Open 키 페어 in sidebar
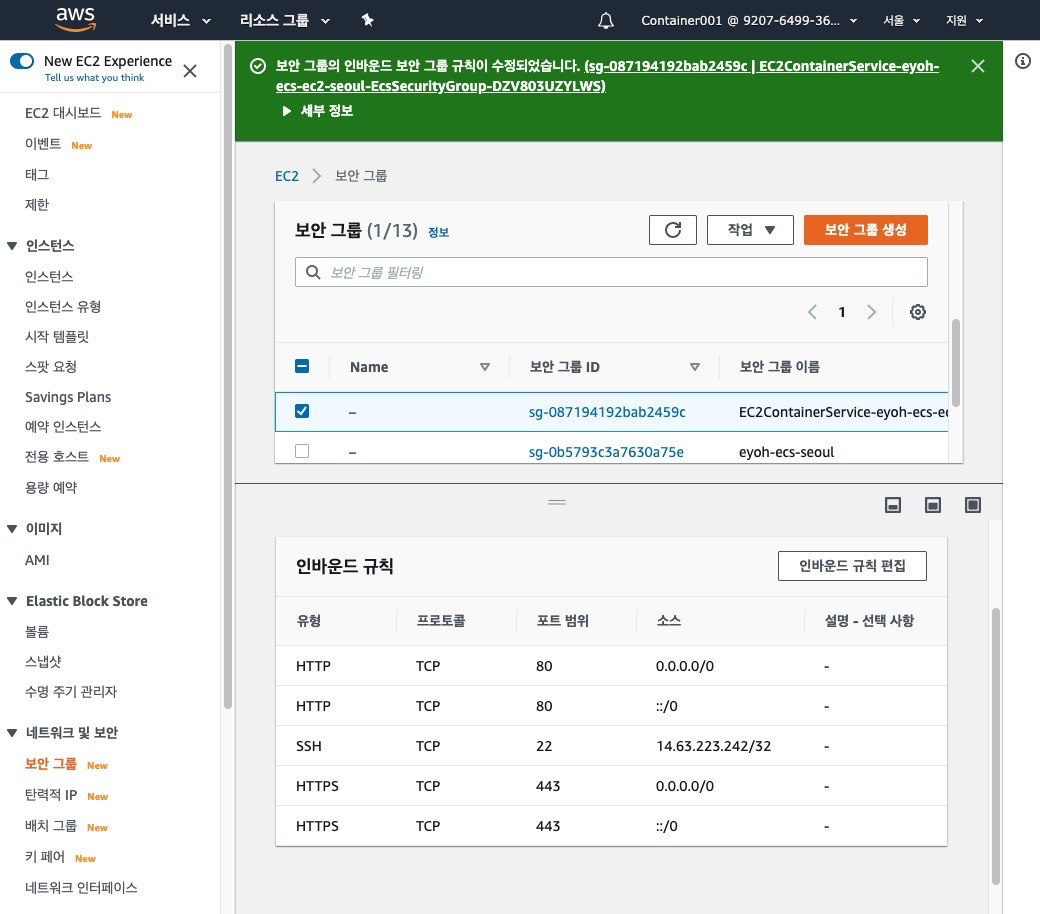The image size is (1040, 914). tap(44, 857)
